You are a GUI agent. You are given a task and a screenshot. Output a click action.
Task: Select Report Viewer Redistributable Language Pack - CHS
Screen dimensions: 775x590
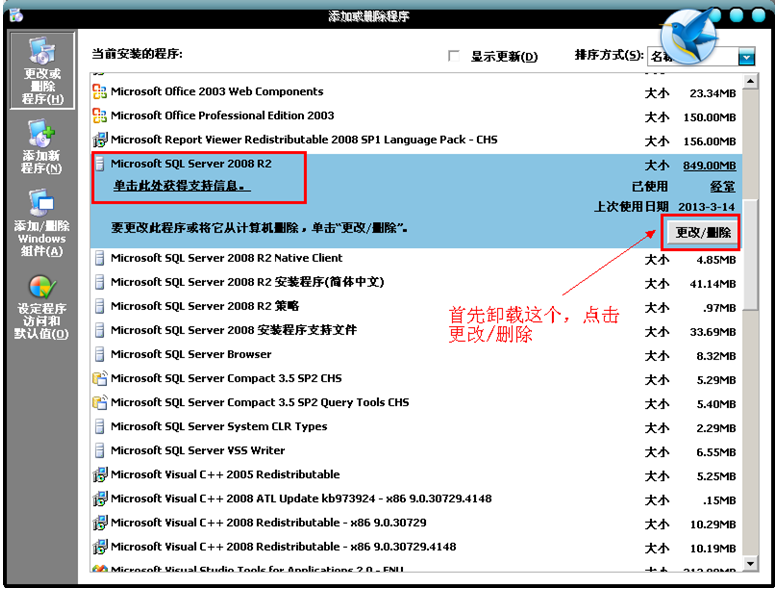(x=414, y=140)
